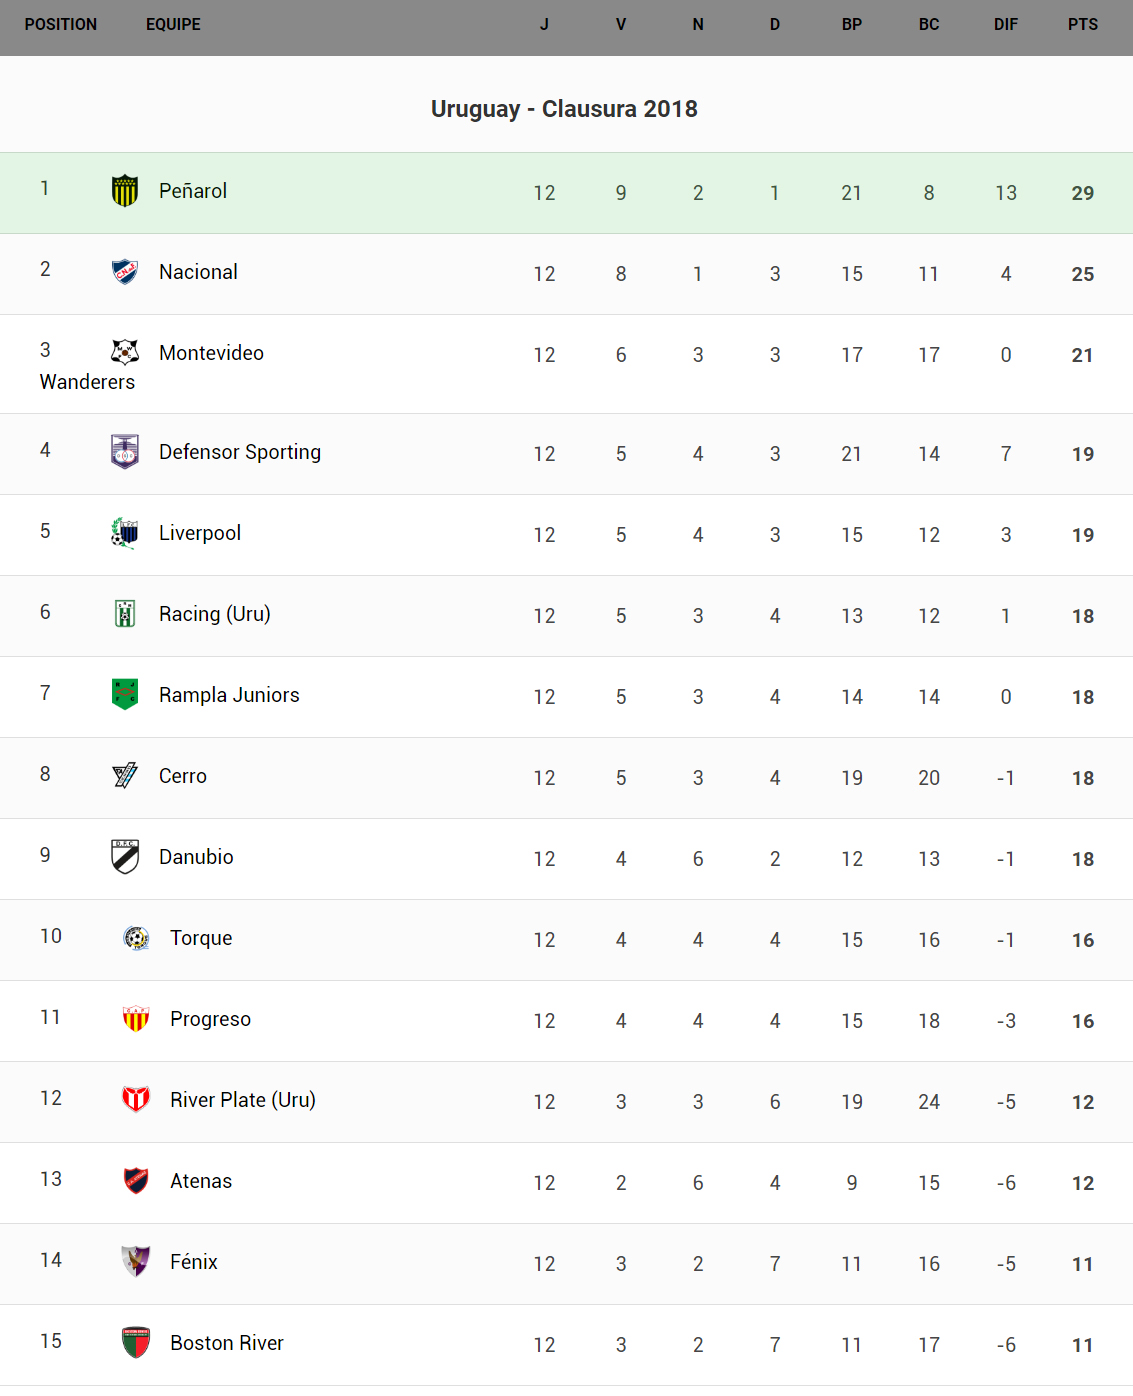Open the Cerro team name link

point(183,776)
